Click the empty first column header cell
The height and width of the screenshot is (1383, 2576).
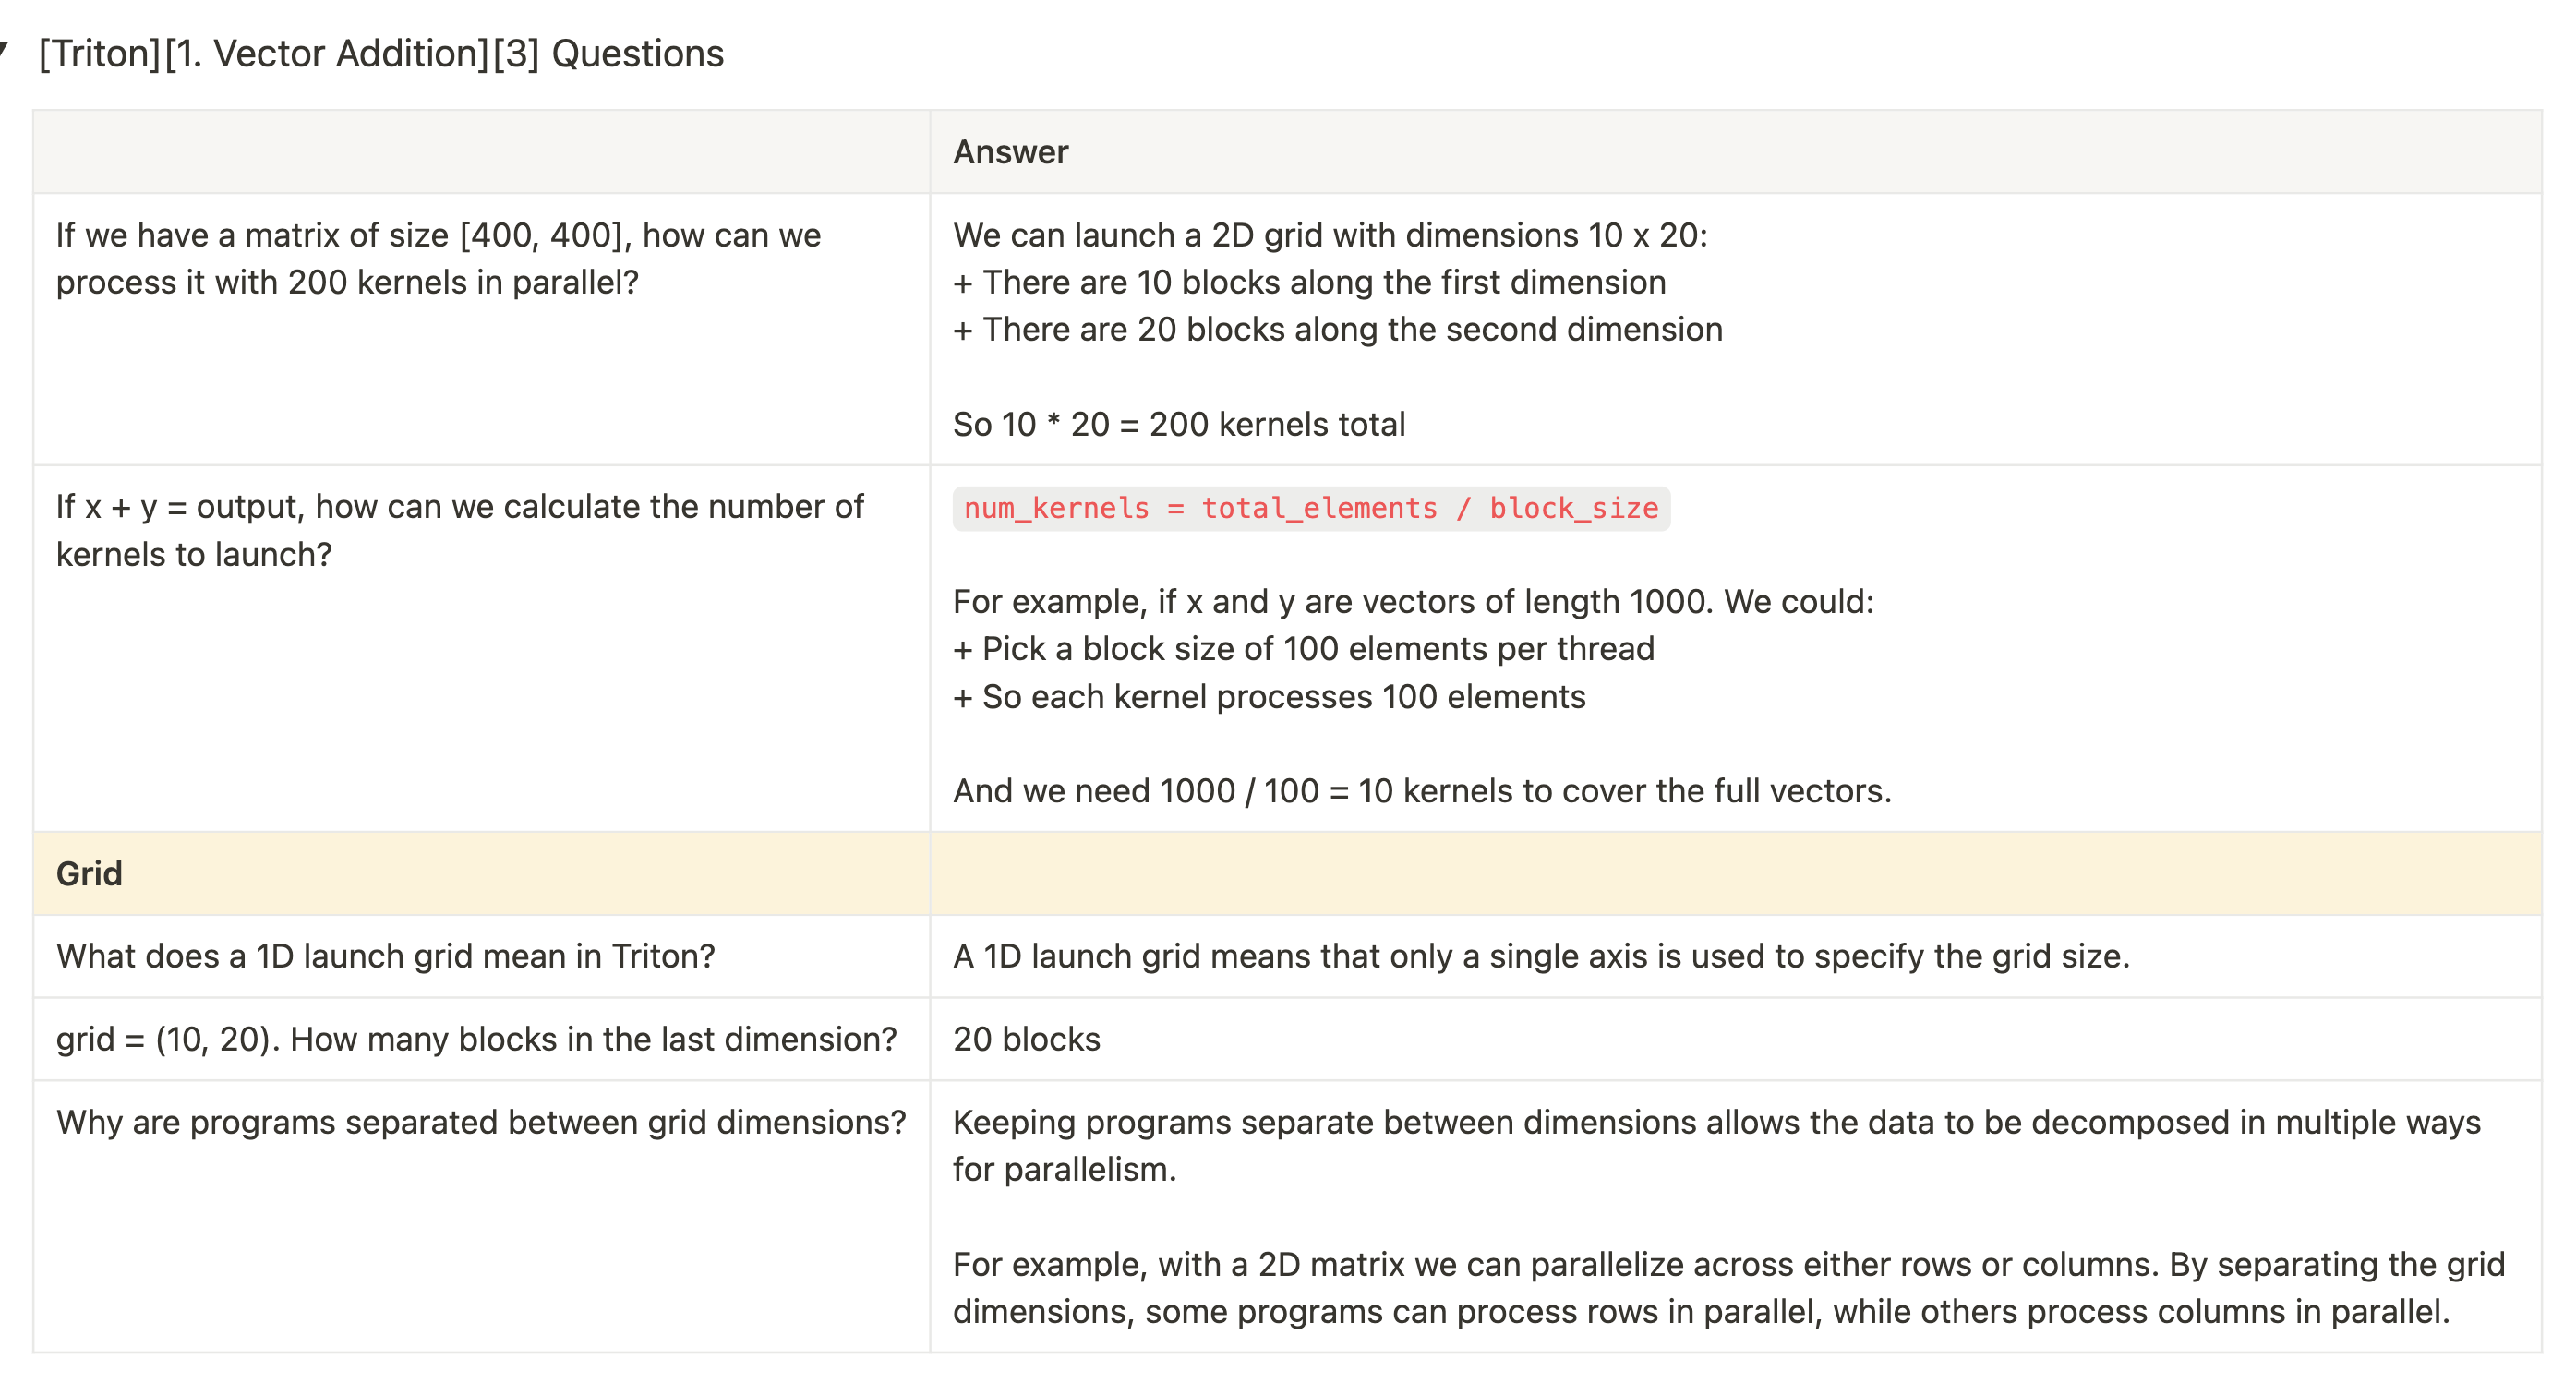480,152
